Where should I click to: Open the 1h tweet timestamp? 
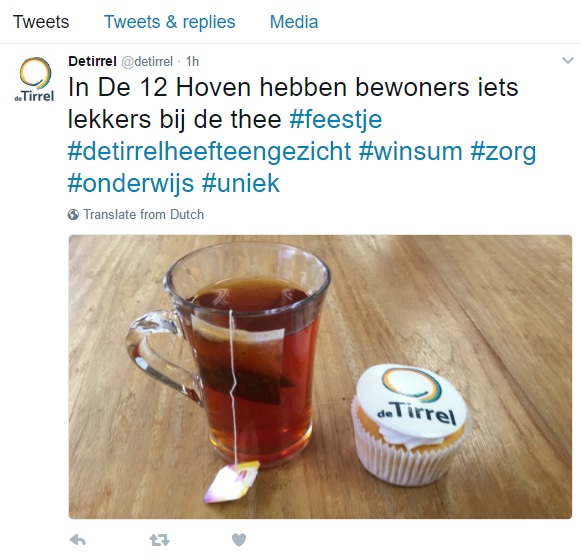pos(192,62)
